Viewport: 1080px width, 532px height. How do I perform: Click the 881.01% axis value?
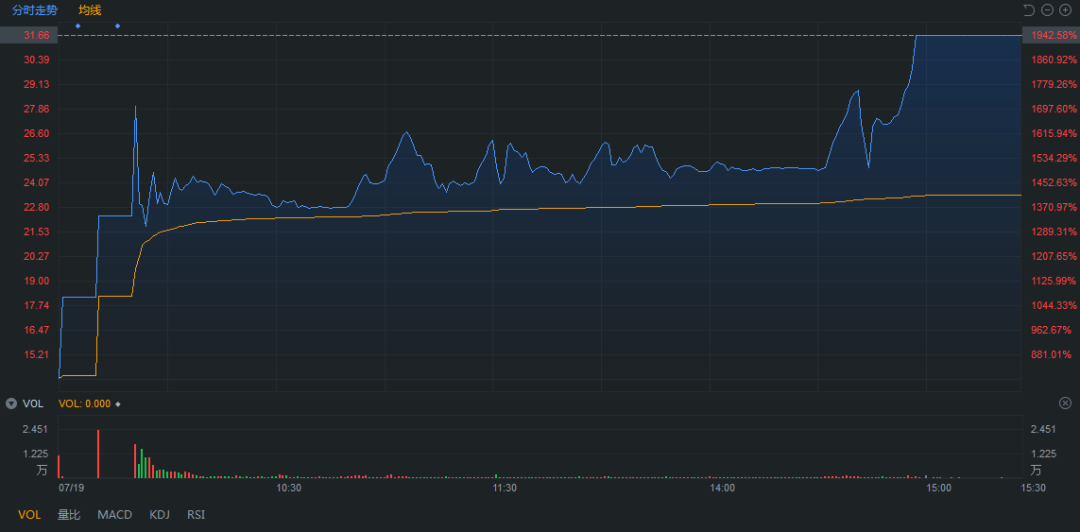[x=1051, y=355]
